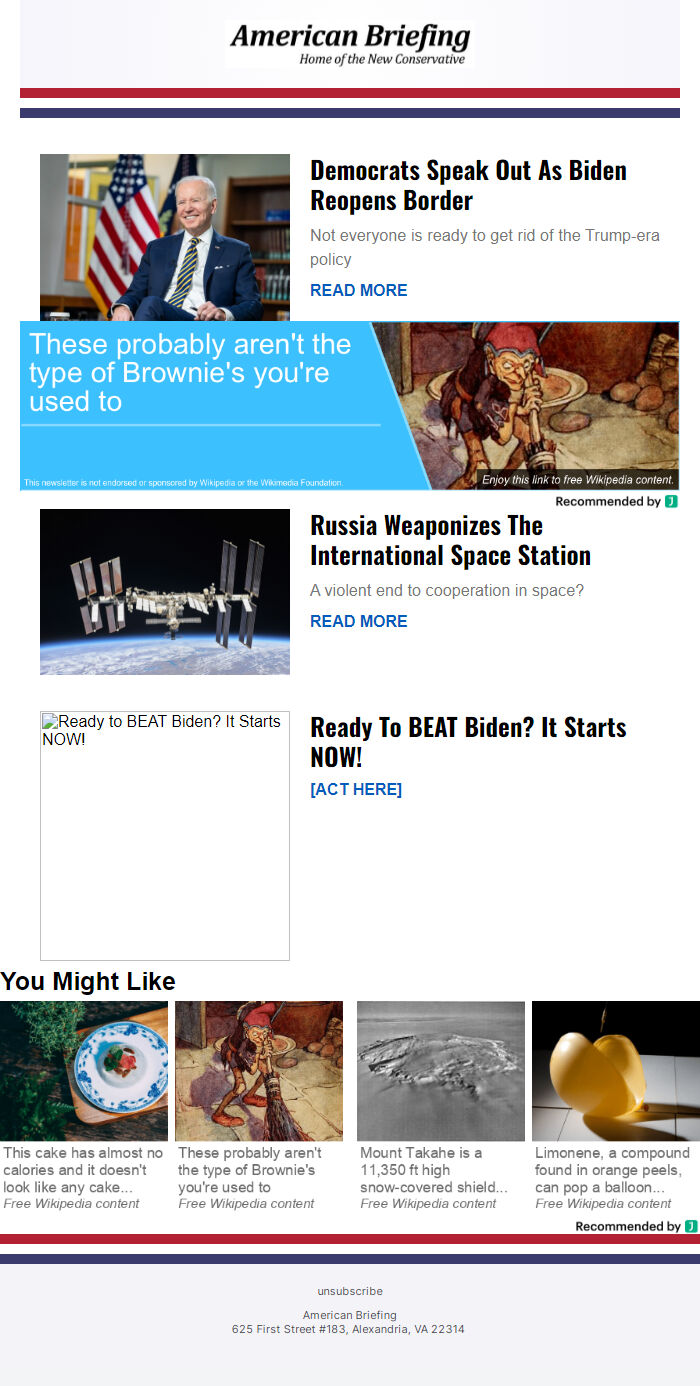Click the newsletter not endorsed disclaimer text

[183, 483]
